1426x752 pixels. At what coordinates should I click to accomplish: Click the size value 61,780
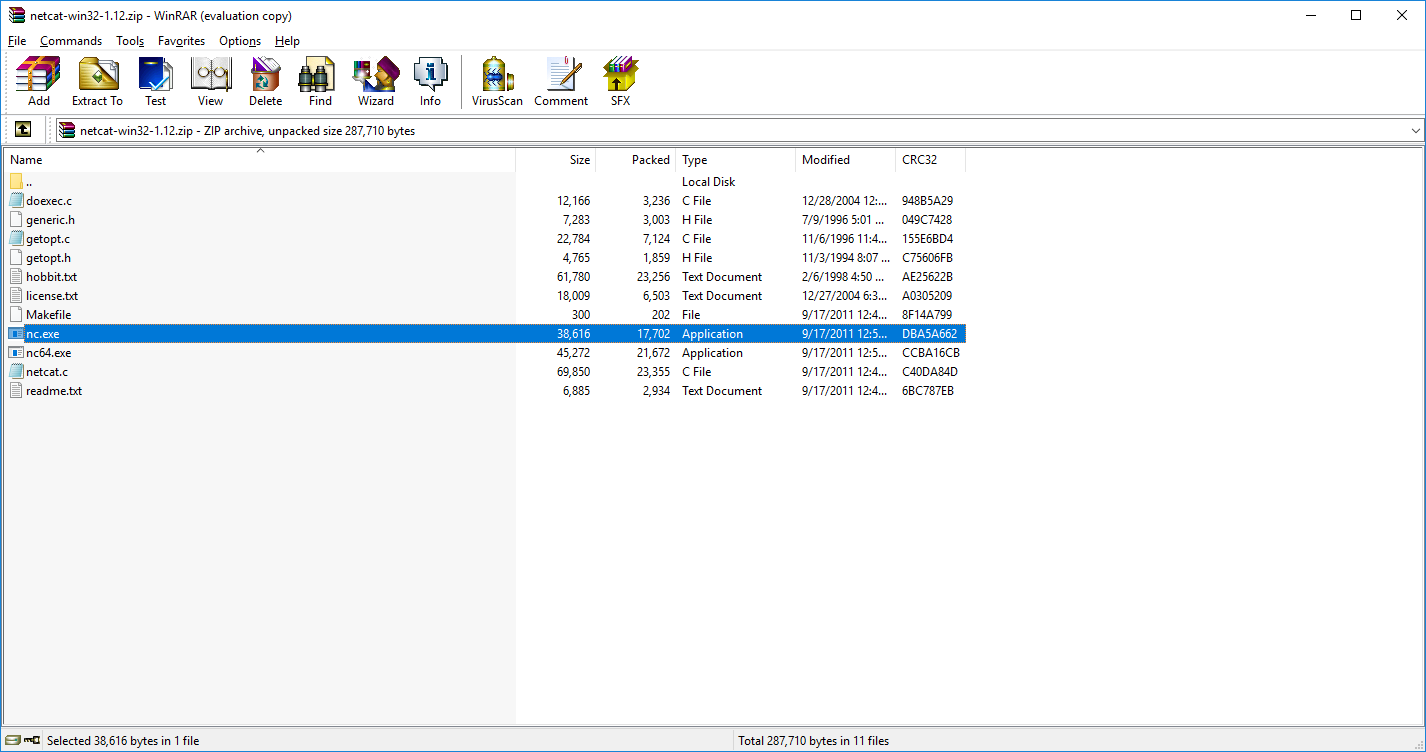[x=574, y=277]
